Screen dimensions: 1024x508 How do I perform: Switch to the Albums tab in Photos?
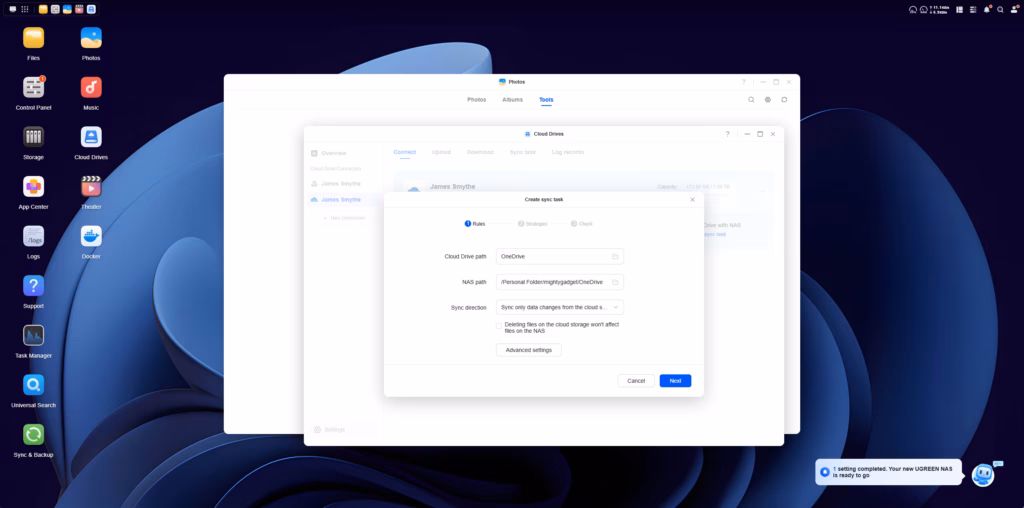point(512,100)
